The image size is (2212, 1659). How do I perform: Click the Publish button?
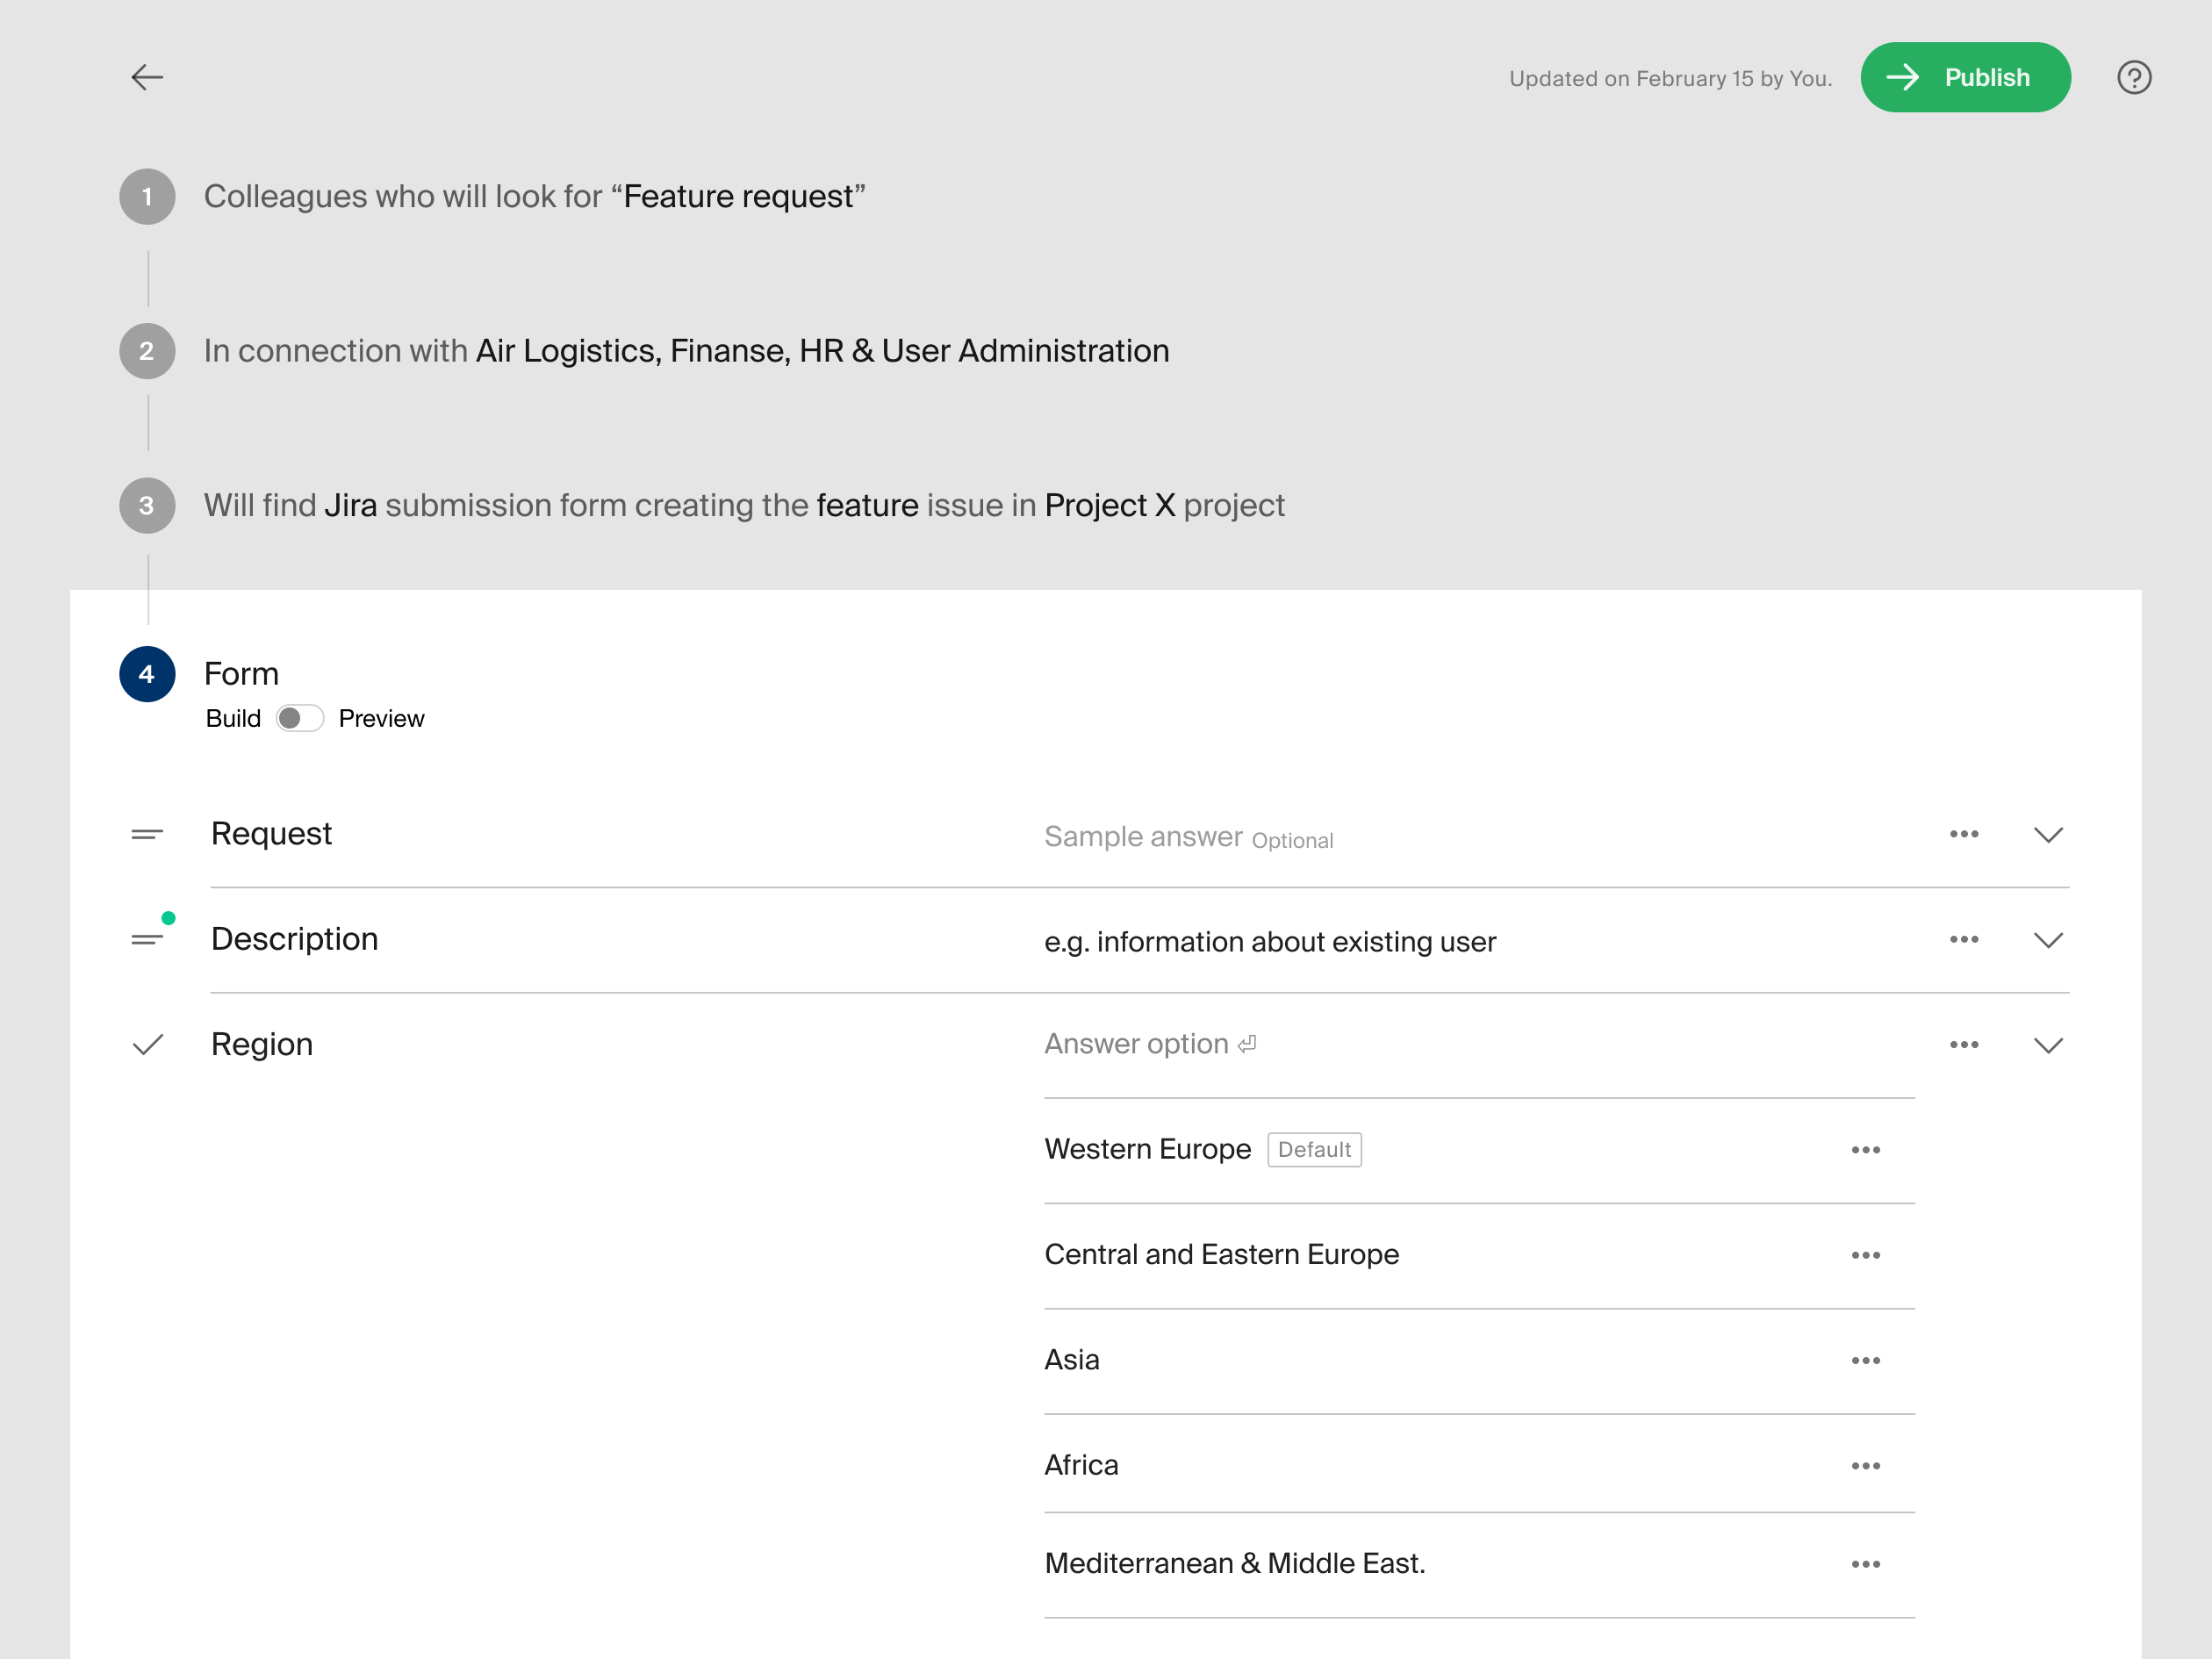[x=1964, y=77]
